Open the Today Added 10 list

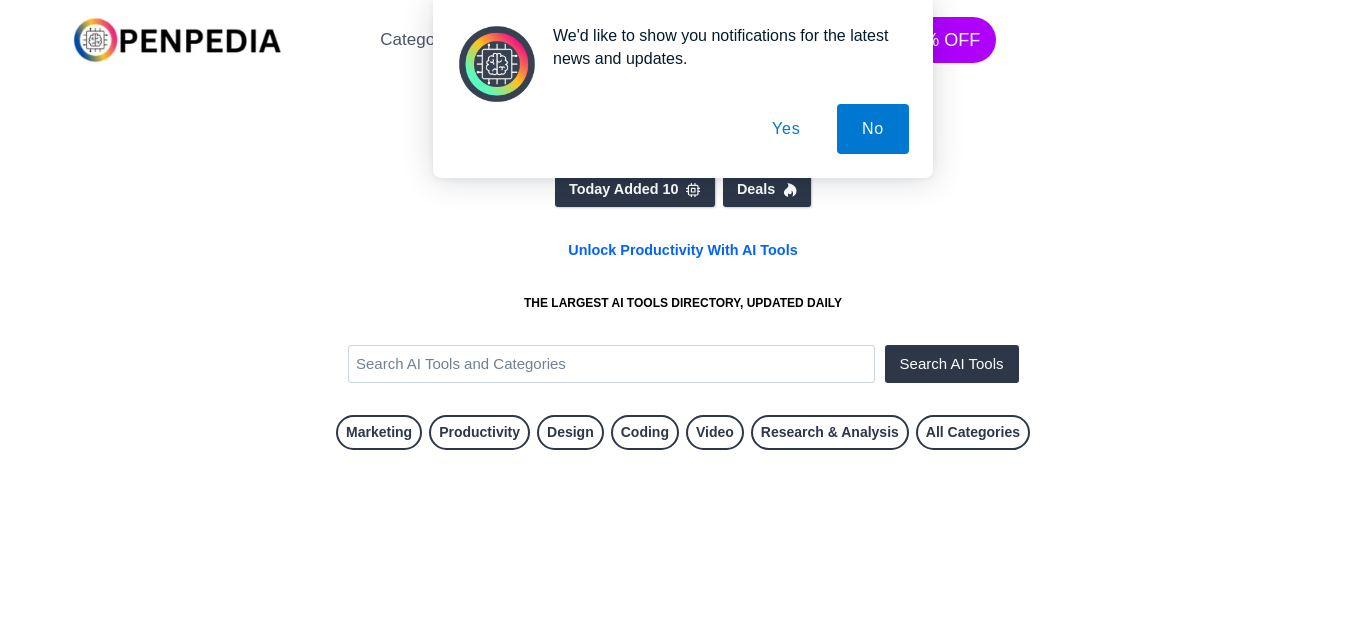(x=635, y=189)
